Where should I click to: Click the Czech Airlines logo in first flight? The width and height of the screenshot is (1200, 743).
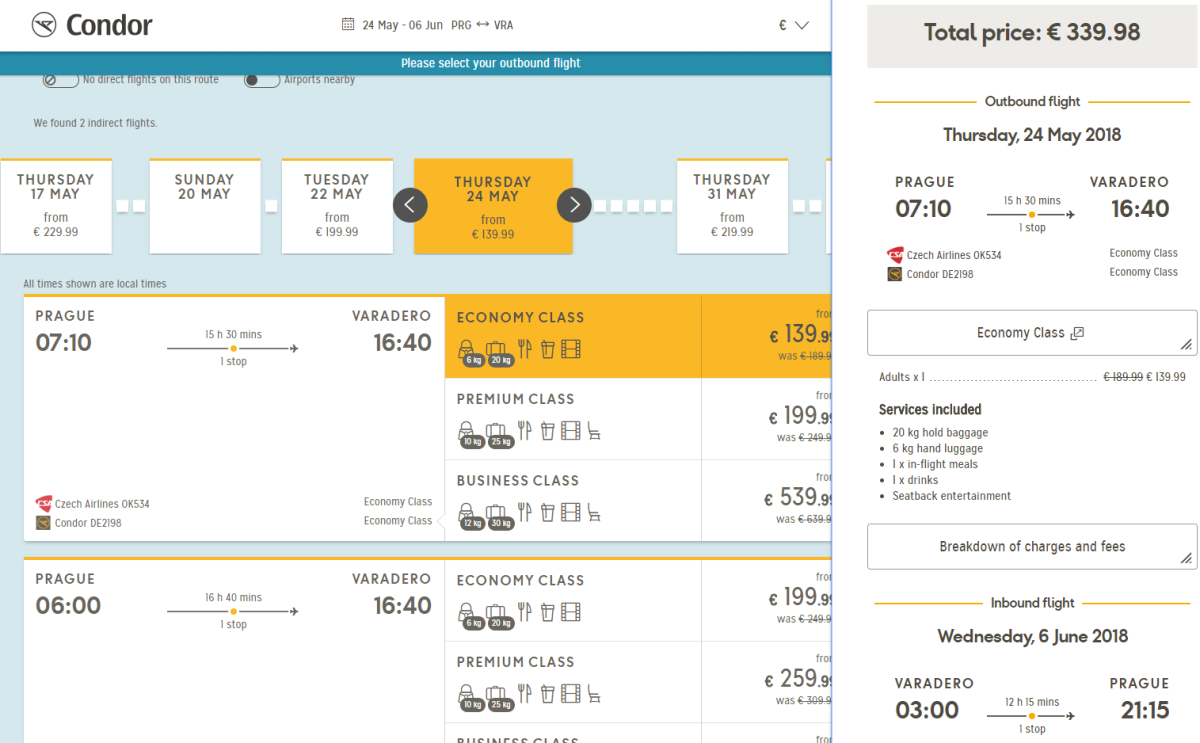click(x=43, y=504)
